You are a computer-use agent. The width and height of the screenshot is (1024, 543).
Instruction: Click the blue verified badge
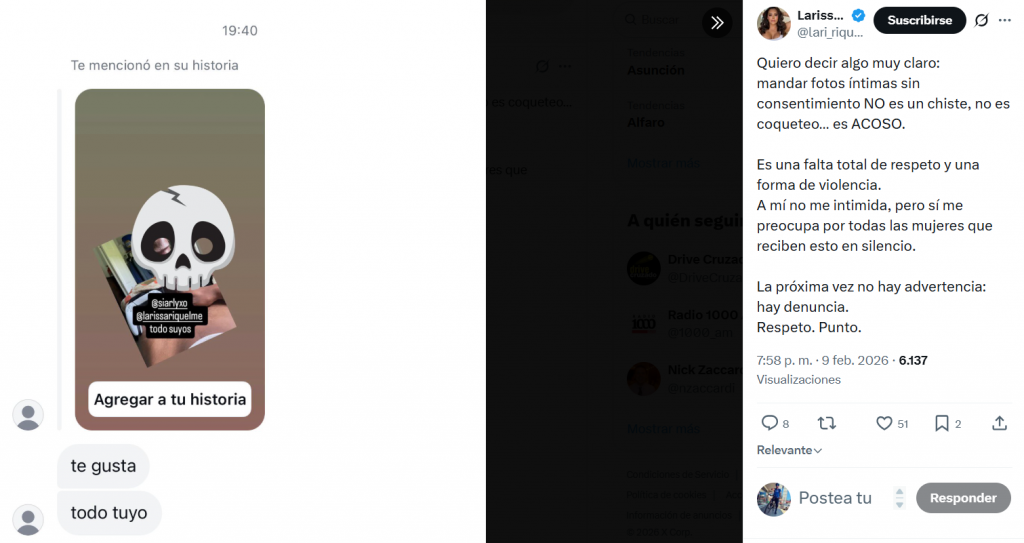(x=857, y=15)
